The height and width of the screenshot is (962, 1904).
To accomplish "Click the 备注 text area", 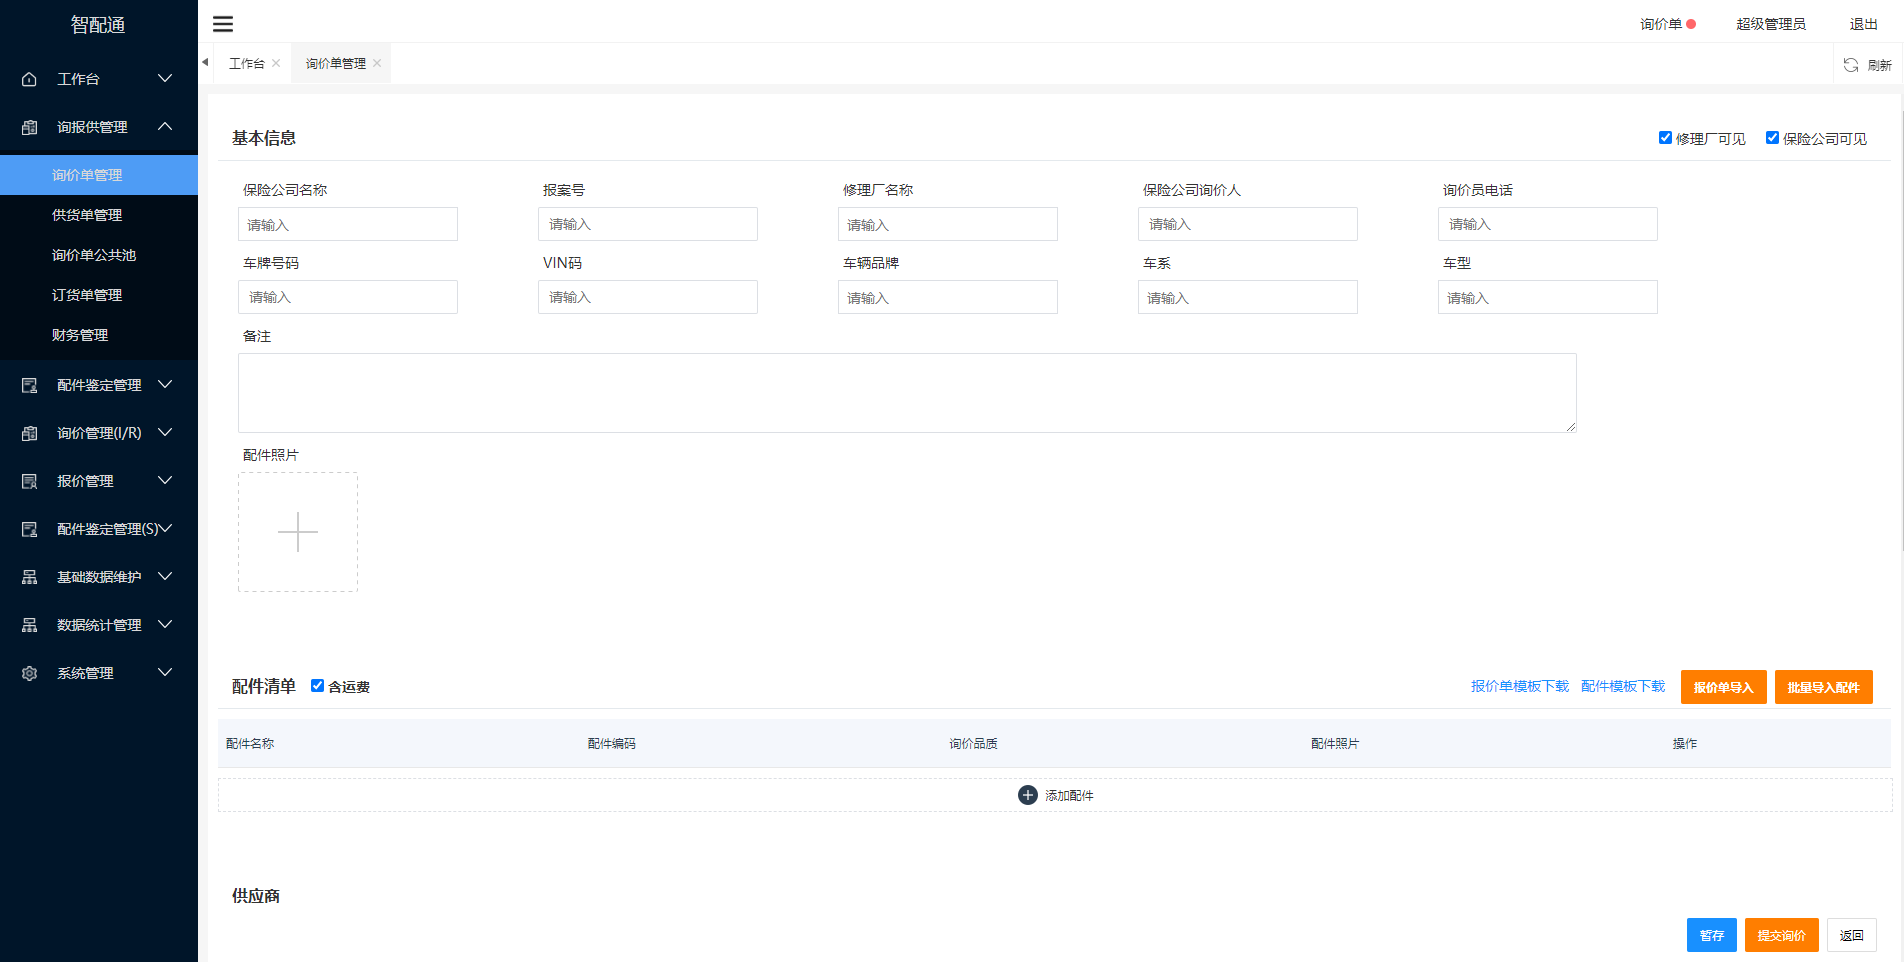I will [907, 393].
